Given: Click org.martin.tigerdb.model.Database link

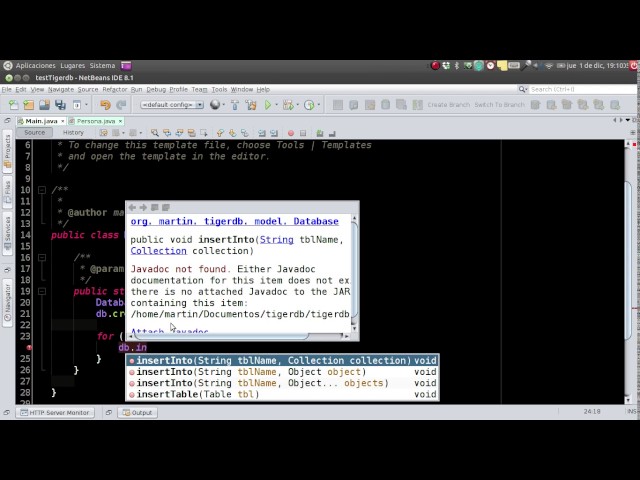Looking at the screenshot, I should pos(234,221).
